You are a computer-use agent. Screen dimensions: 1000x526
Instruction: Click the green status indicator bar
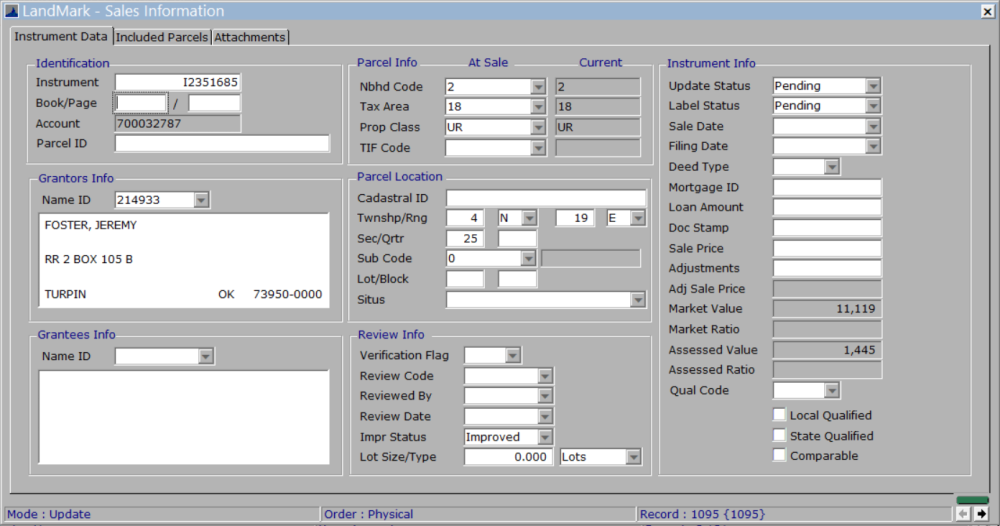(972, 499)
